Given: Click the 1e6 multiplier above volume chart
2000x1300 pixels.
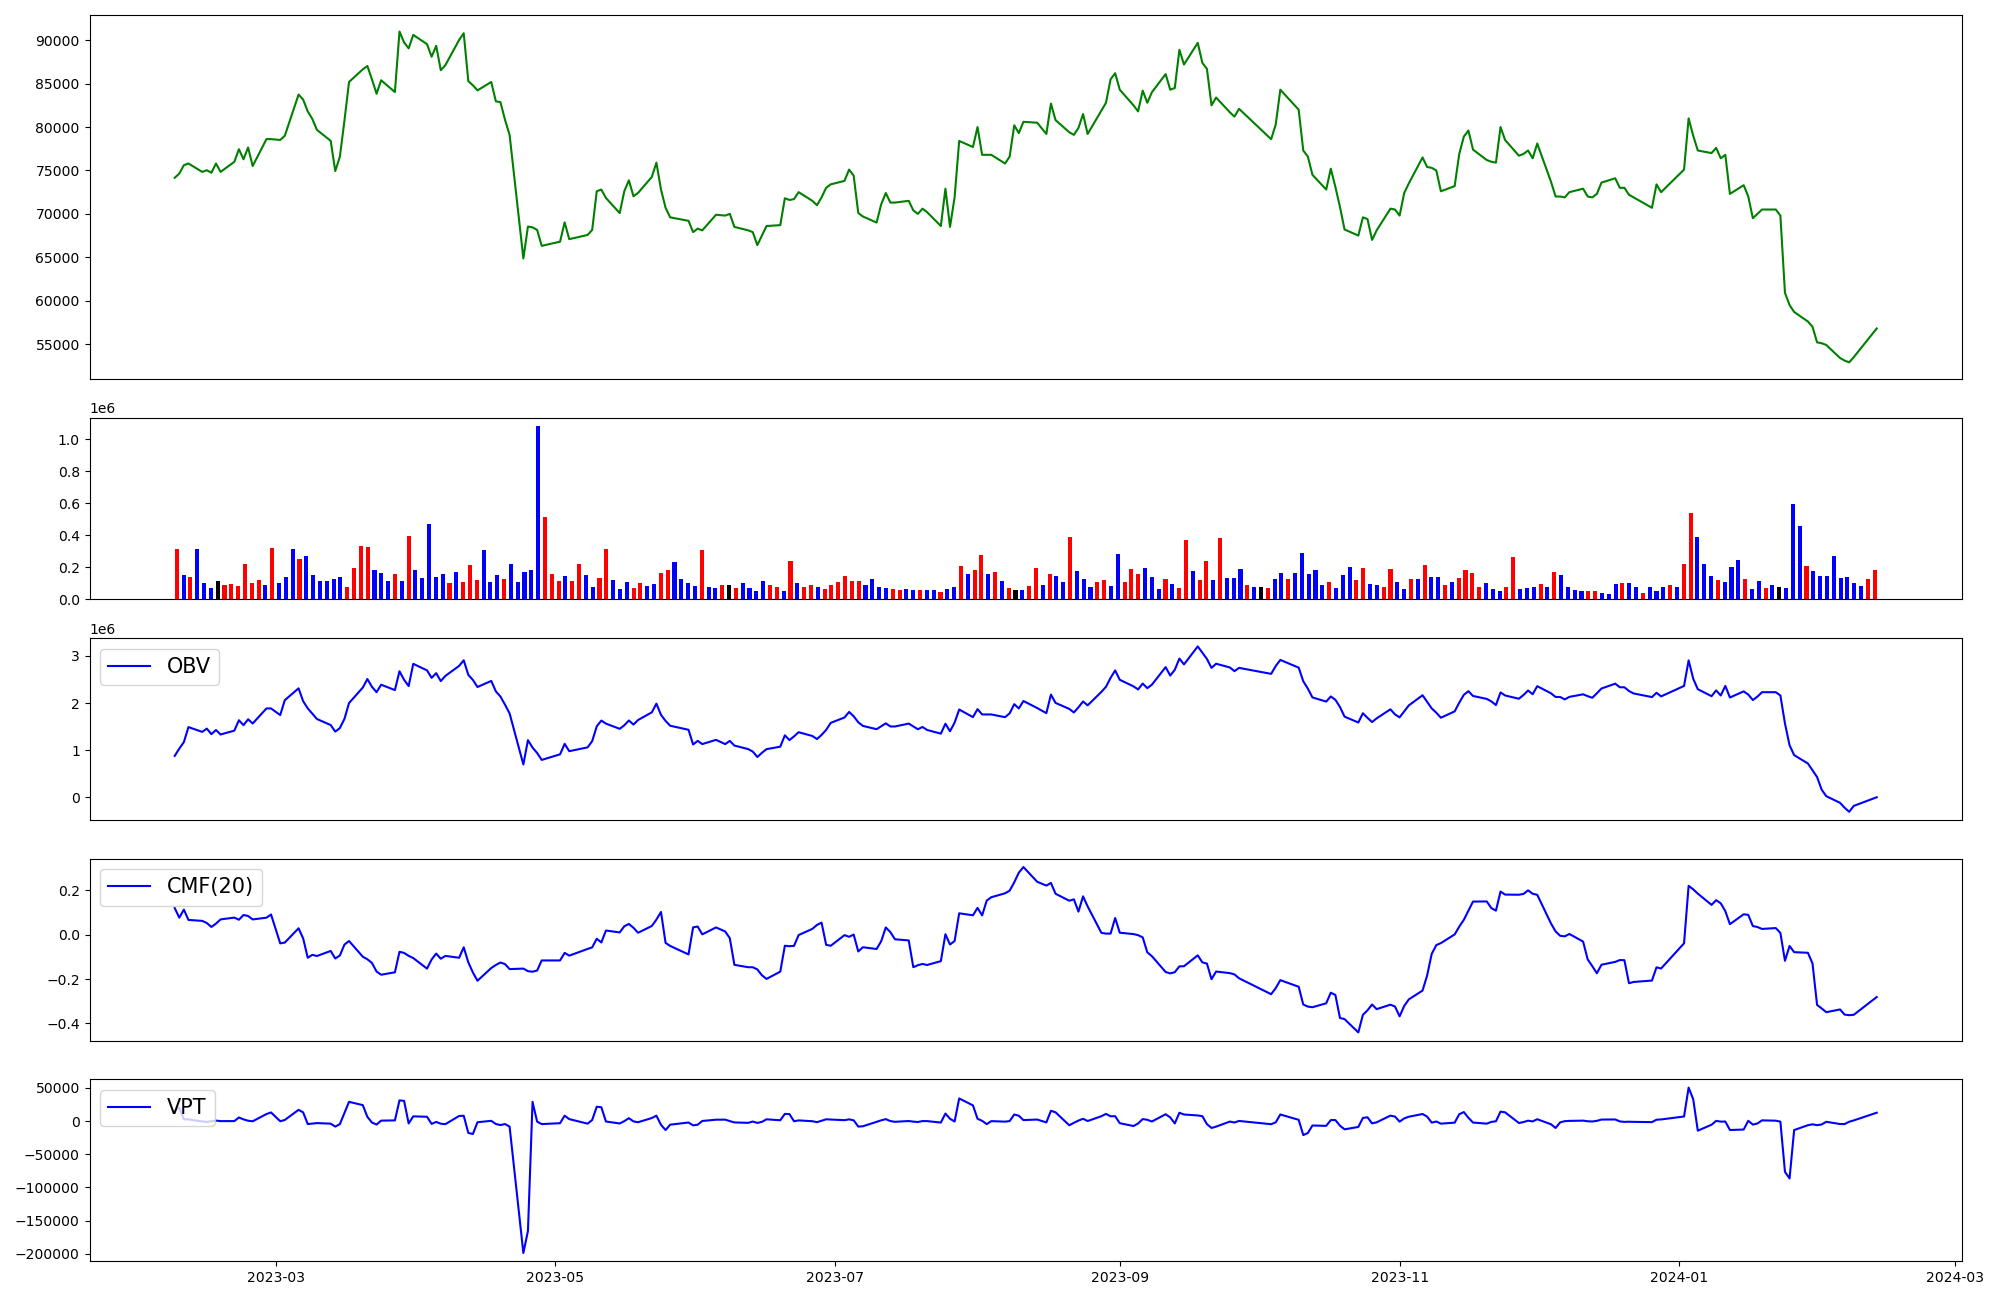Looking at the screenshot, I should coord(103,408).
